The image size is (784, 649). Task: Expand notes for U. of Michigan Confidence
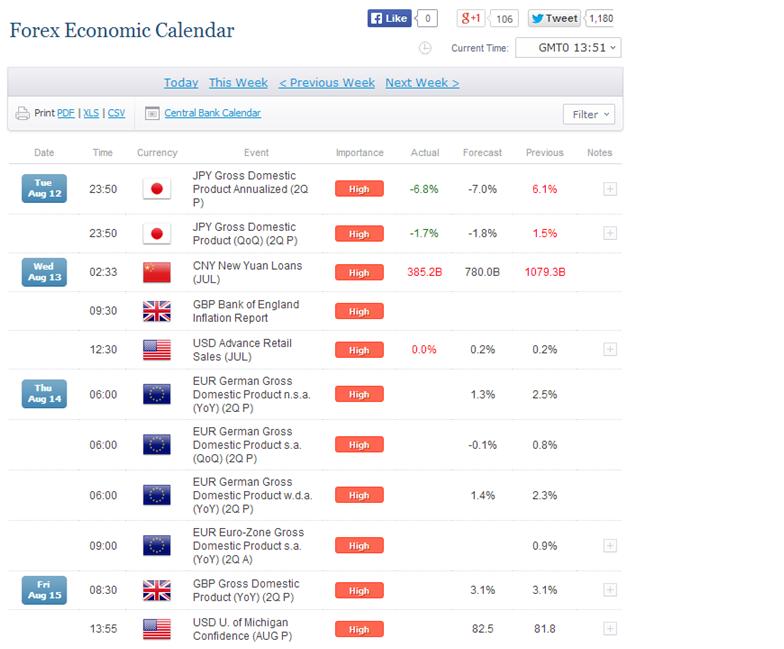click(610, 629)
